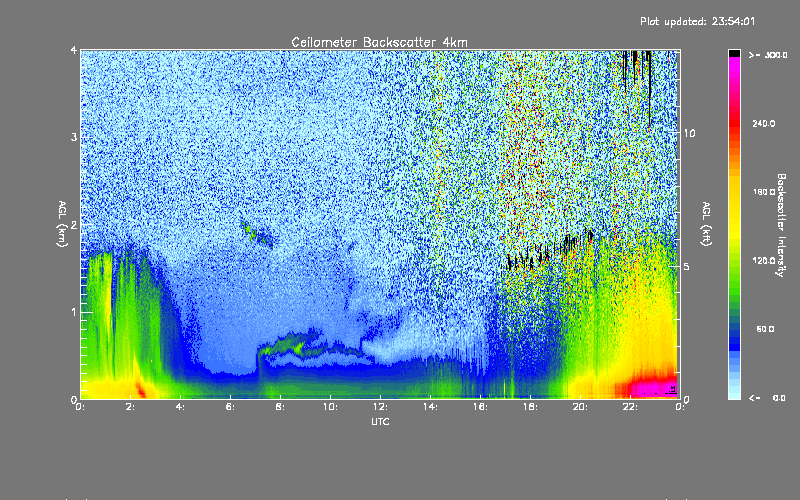Pick the palest cyan band at colorbar bottom
Viewport: 800px width, 500px height.
734,396
